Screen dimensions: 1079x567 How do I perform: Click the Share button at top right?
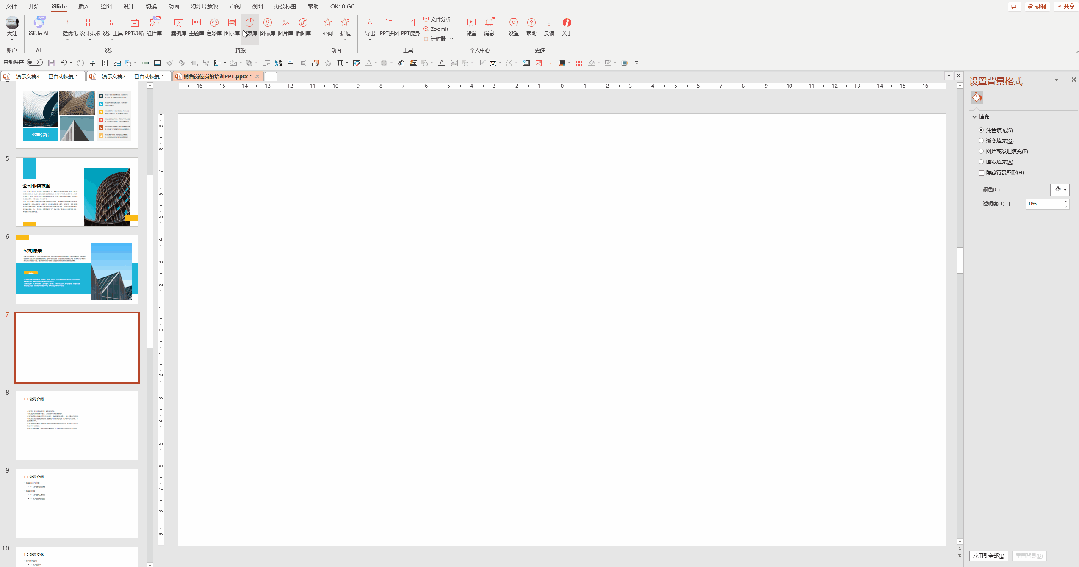[x=1064, y=6]
